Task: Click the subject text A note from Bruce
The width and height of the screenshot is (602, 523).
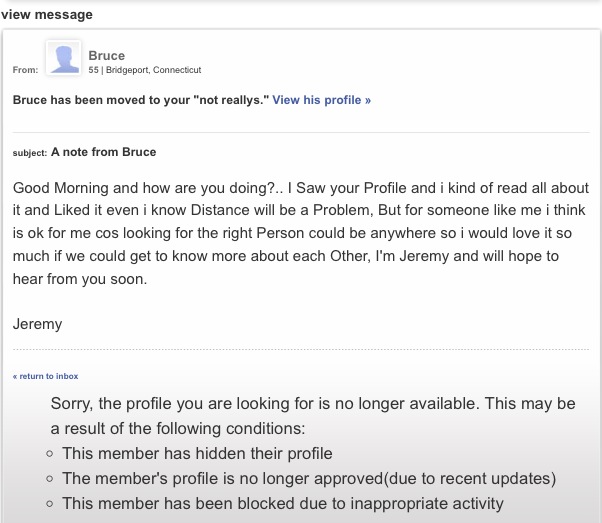Action: click(103, 152)
